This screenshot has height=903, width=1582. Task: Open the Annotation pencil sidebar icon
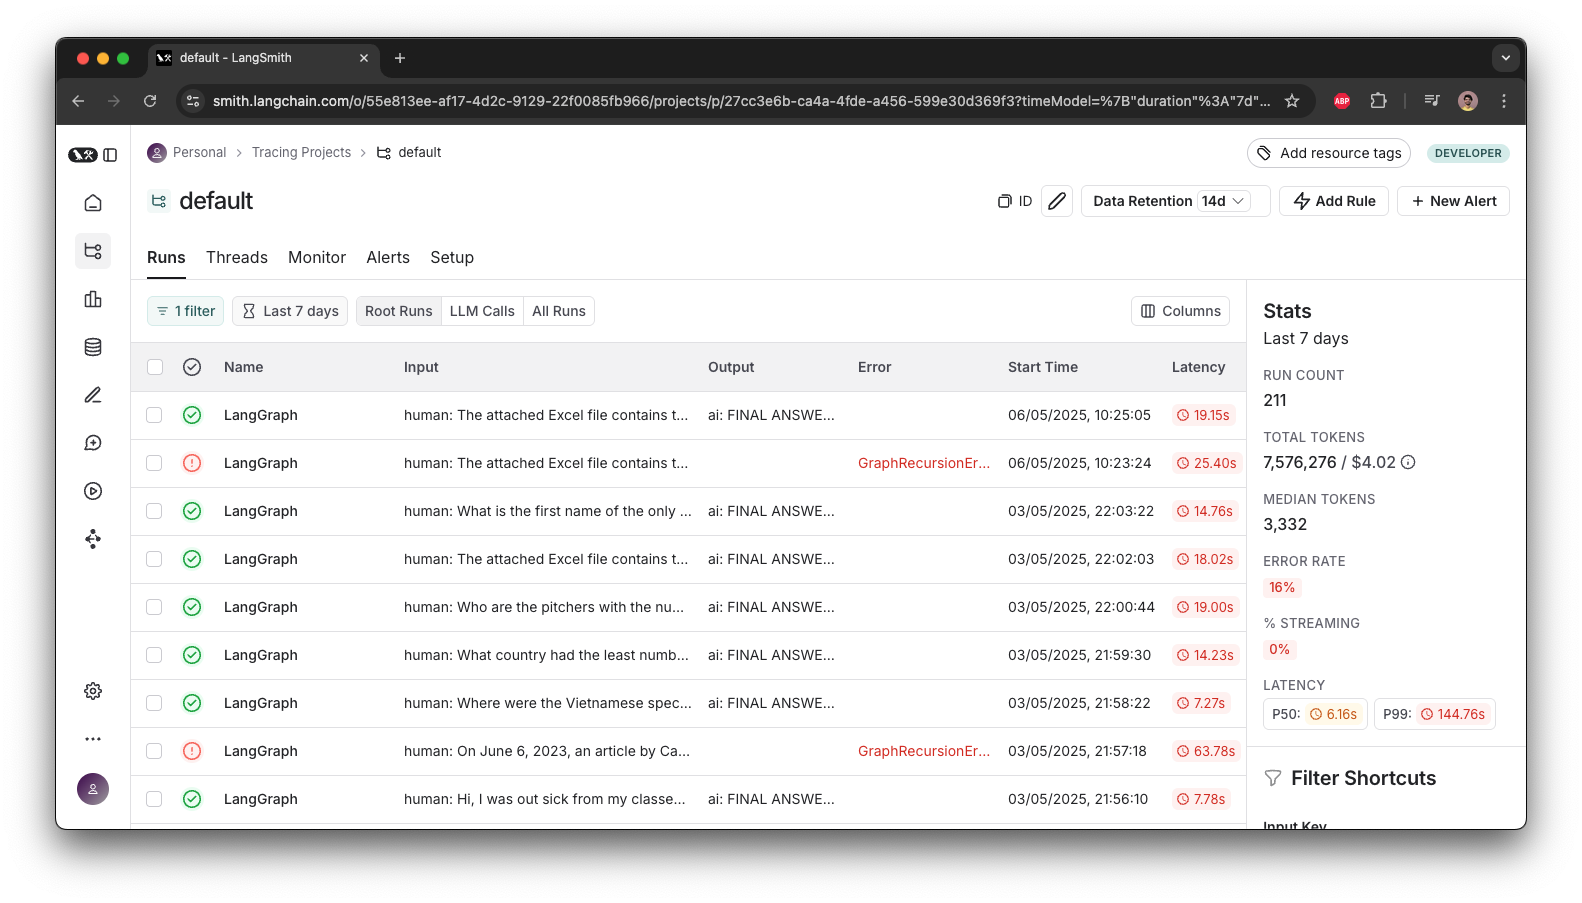coord(93,395)
